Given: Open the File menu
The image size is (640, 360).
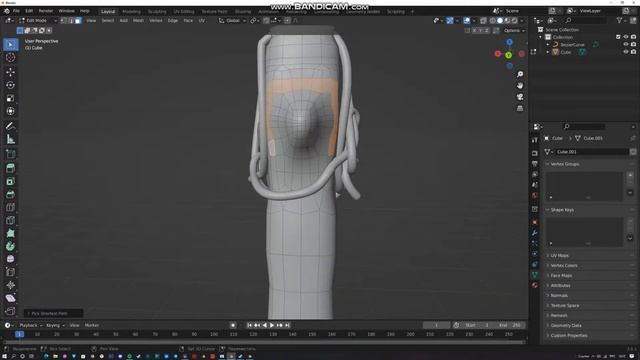Looking at the screenshot, I should [x=16, y=11].
